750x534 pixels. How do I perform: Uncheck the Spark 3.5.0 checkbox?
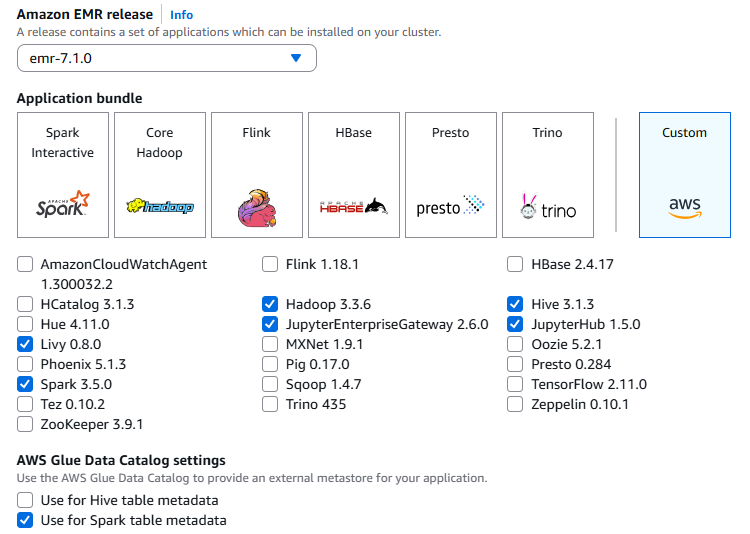[25, 384]
